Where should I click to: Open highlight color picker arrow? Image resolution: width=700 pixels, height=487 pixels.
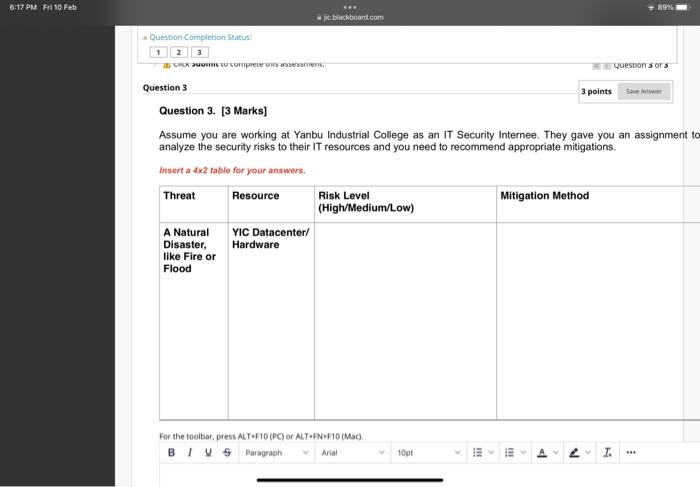click(x=588, y=452)
